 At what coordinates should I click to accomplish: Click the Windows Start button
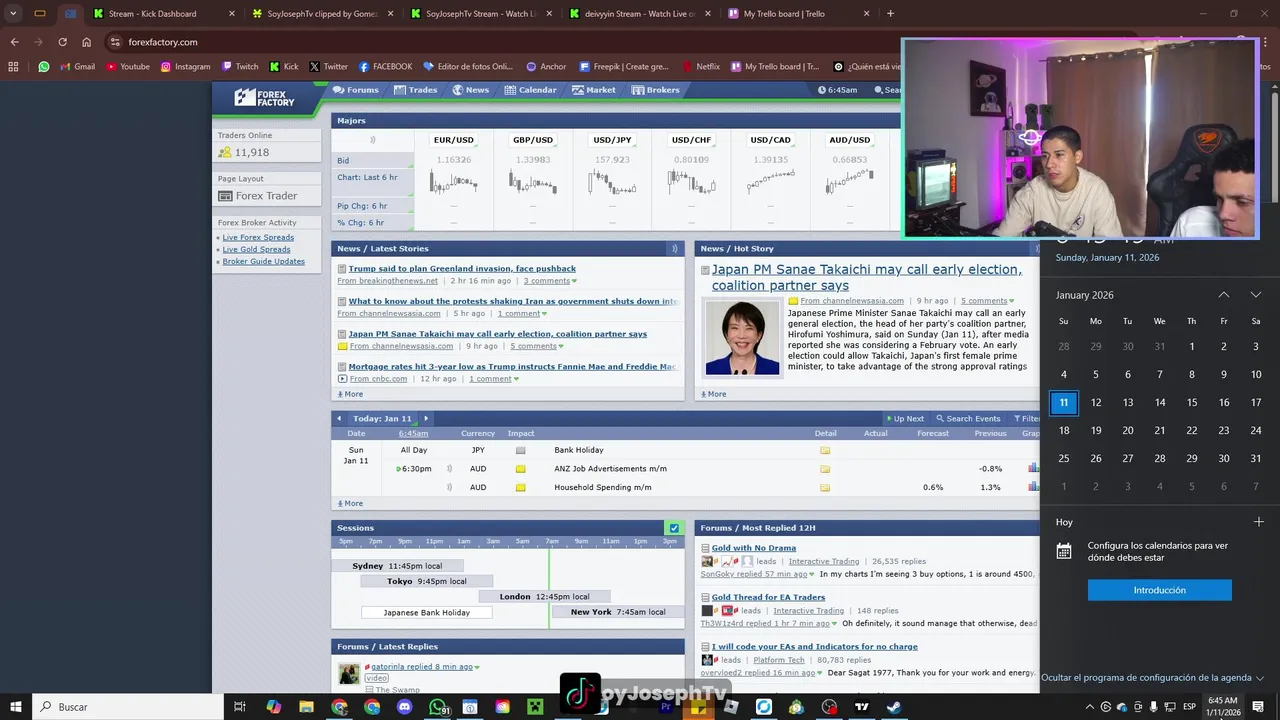click(x=15, y=707)
